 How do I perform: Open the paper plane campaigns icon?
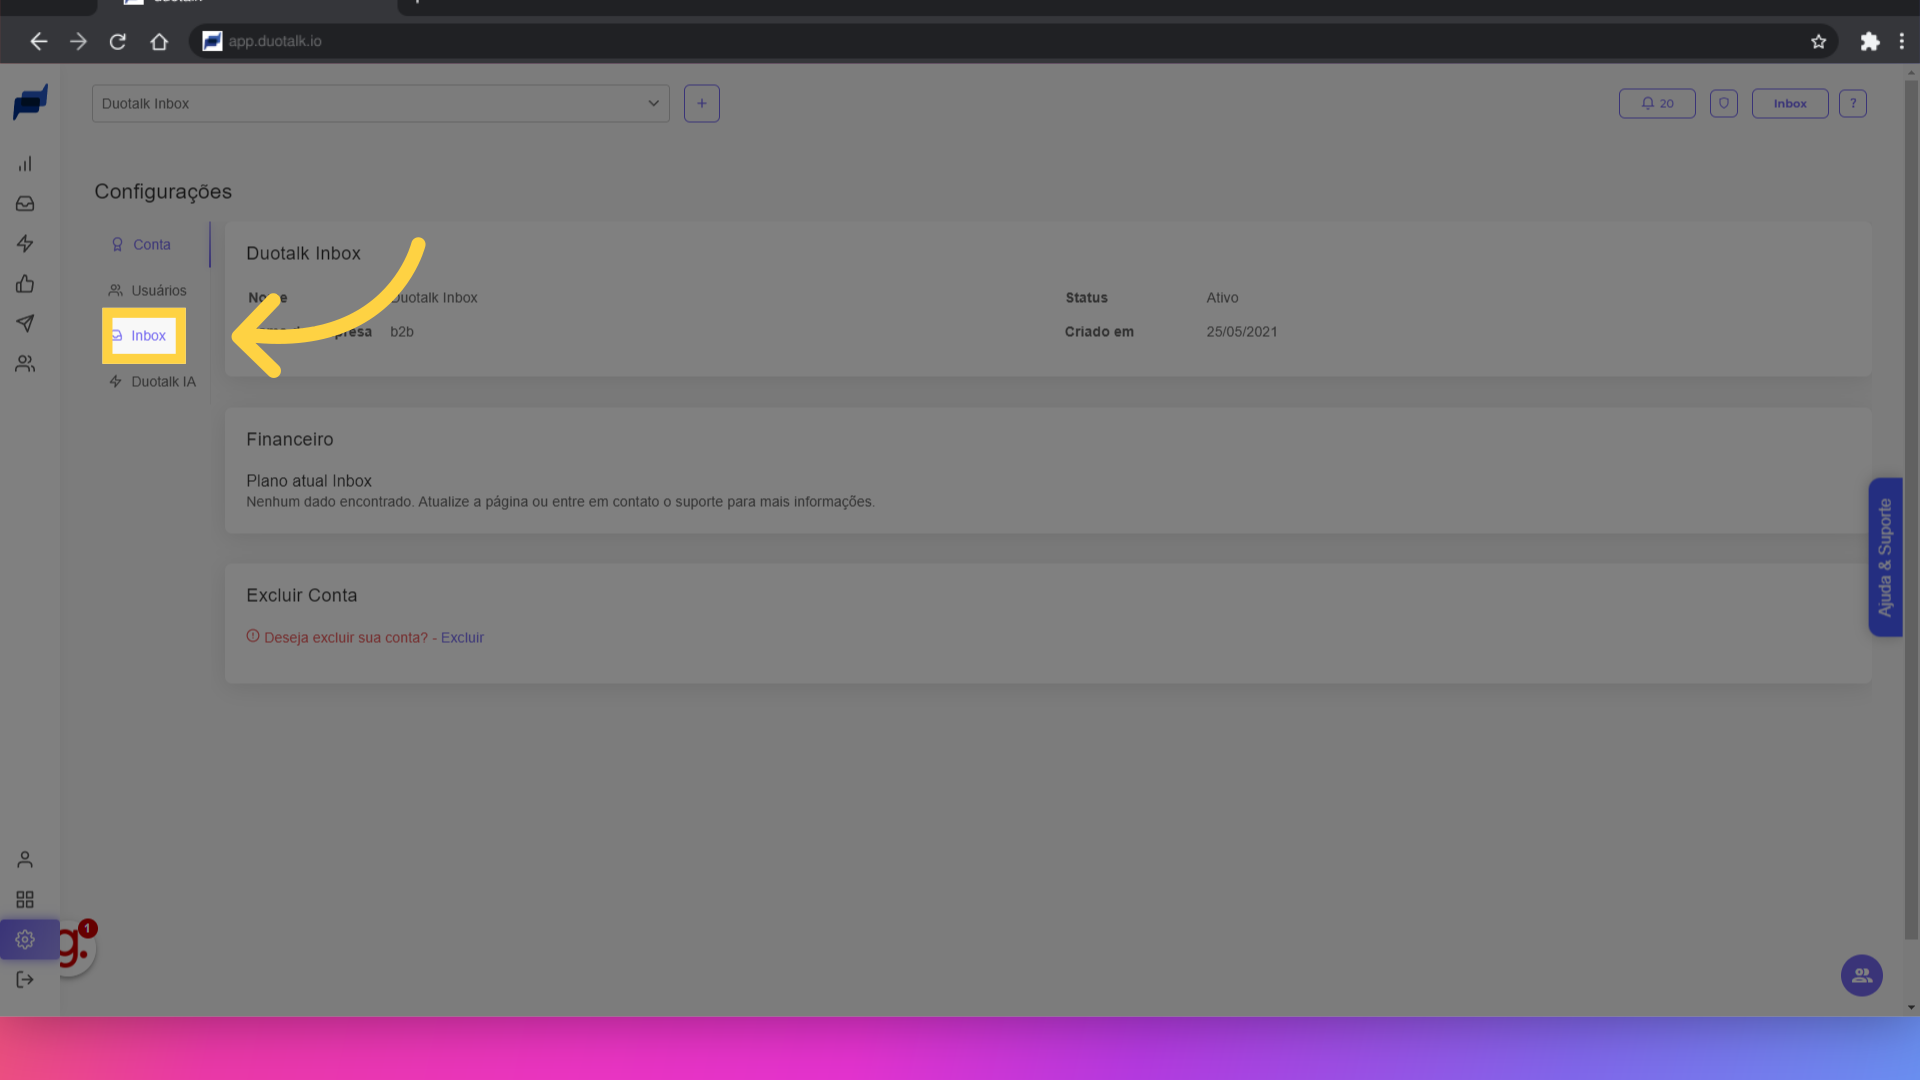(25, 324)
